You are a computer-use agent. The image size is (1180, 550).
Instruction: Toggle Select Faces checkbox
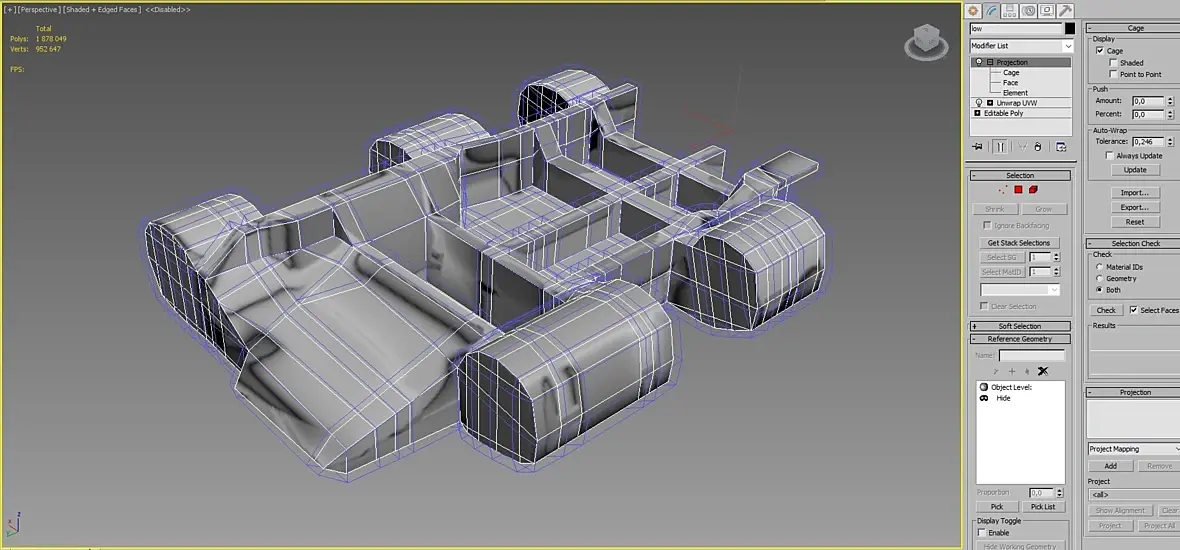(x=1133, y=310)
